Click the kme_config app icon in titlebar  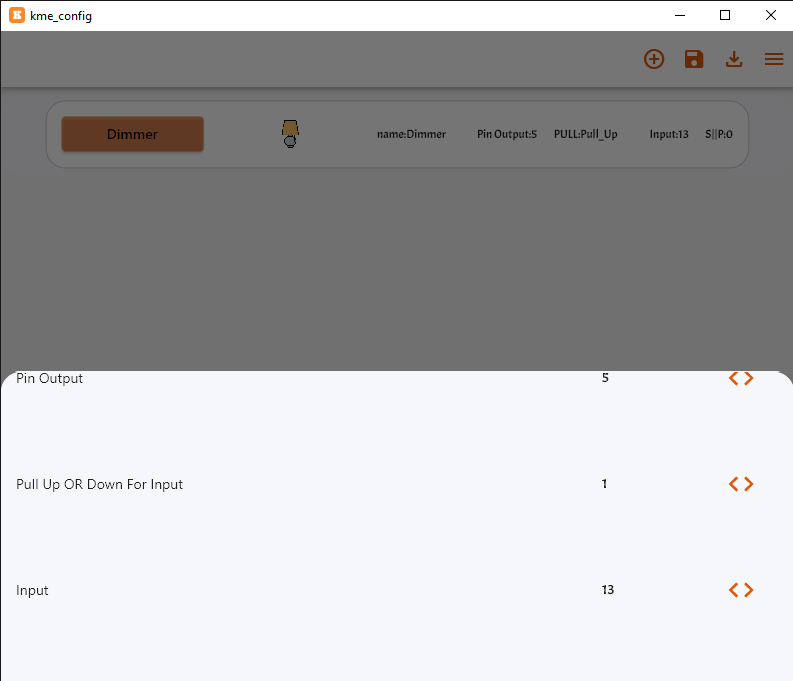click(17, 15)
